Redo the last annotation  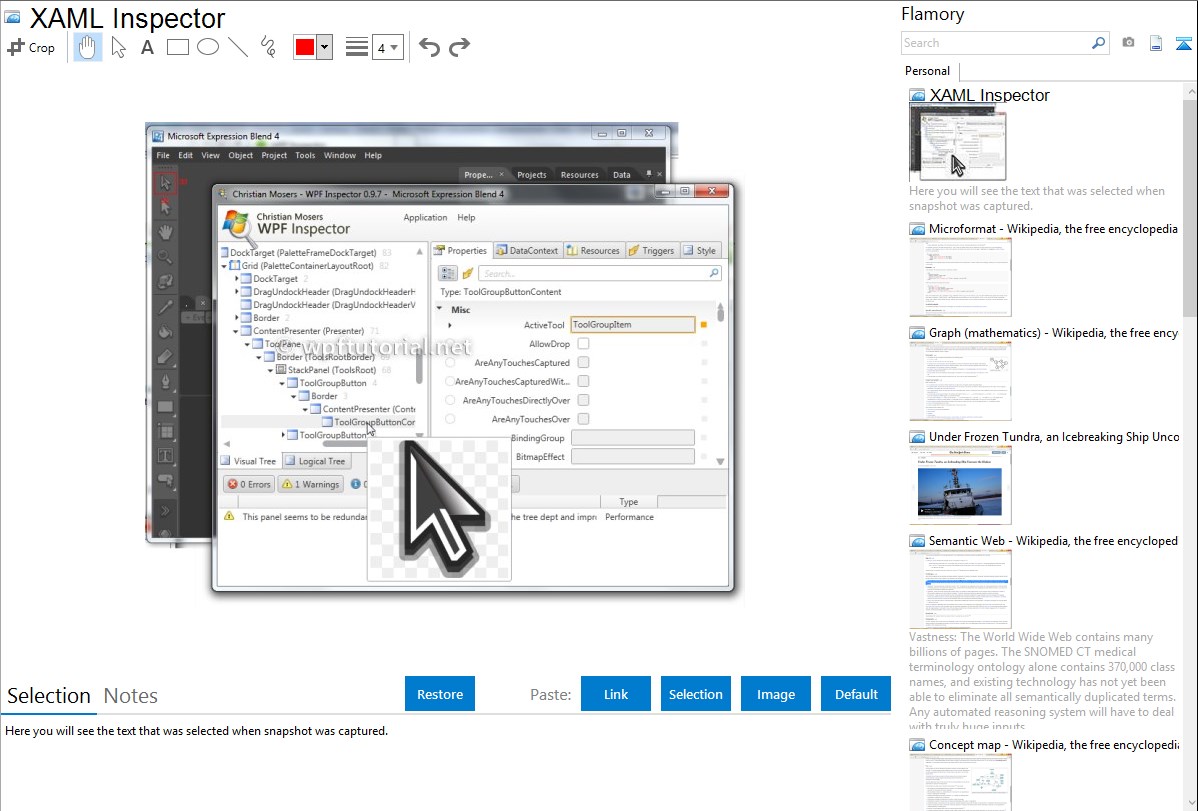pyautogui.click(x=459, y=47)
